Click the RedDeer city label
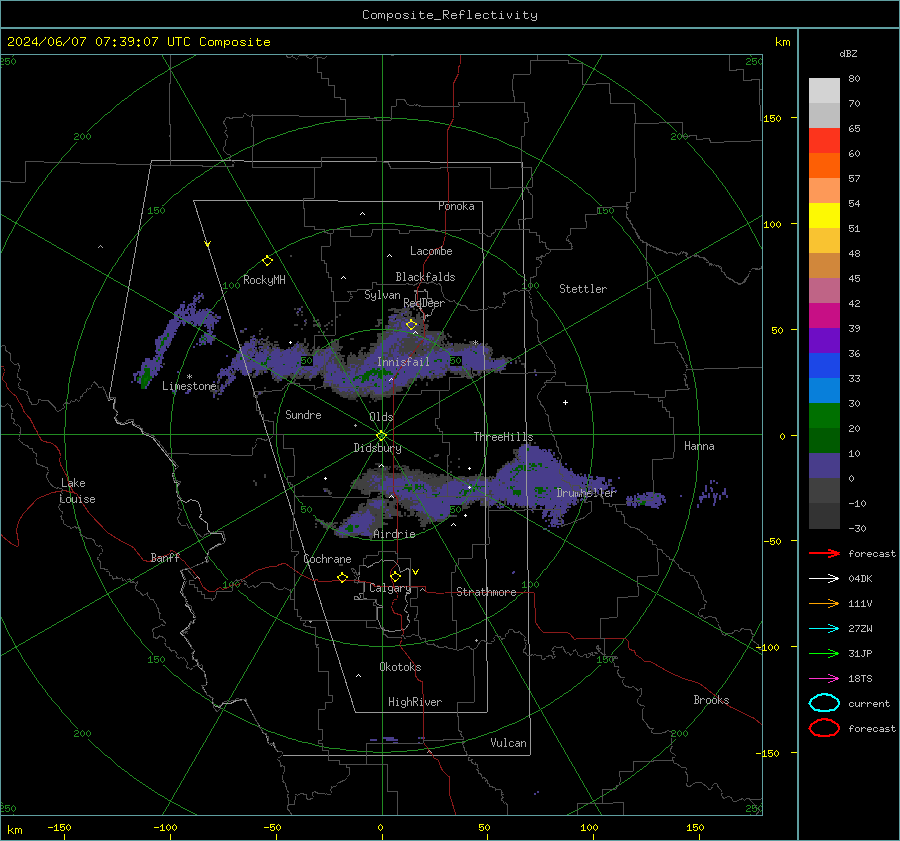Image resolution: width=900 pixels, height=841 pixels. pyautogui.click(x=424, y=303)
